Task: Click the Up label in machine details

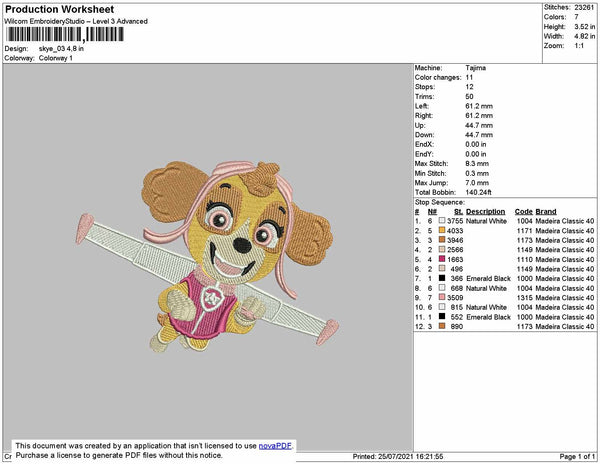Action: tap(420, 125)
